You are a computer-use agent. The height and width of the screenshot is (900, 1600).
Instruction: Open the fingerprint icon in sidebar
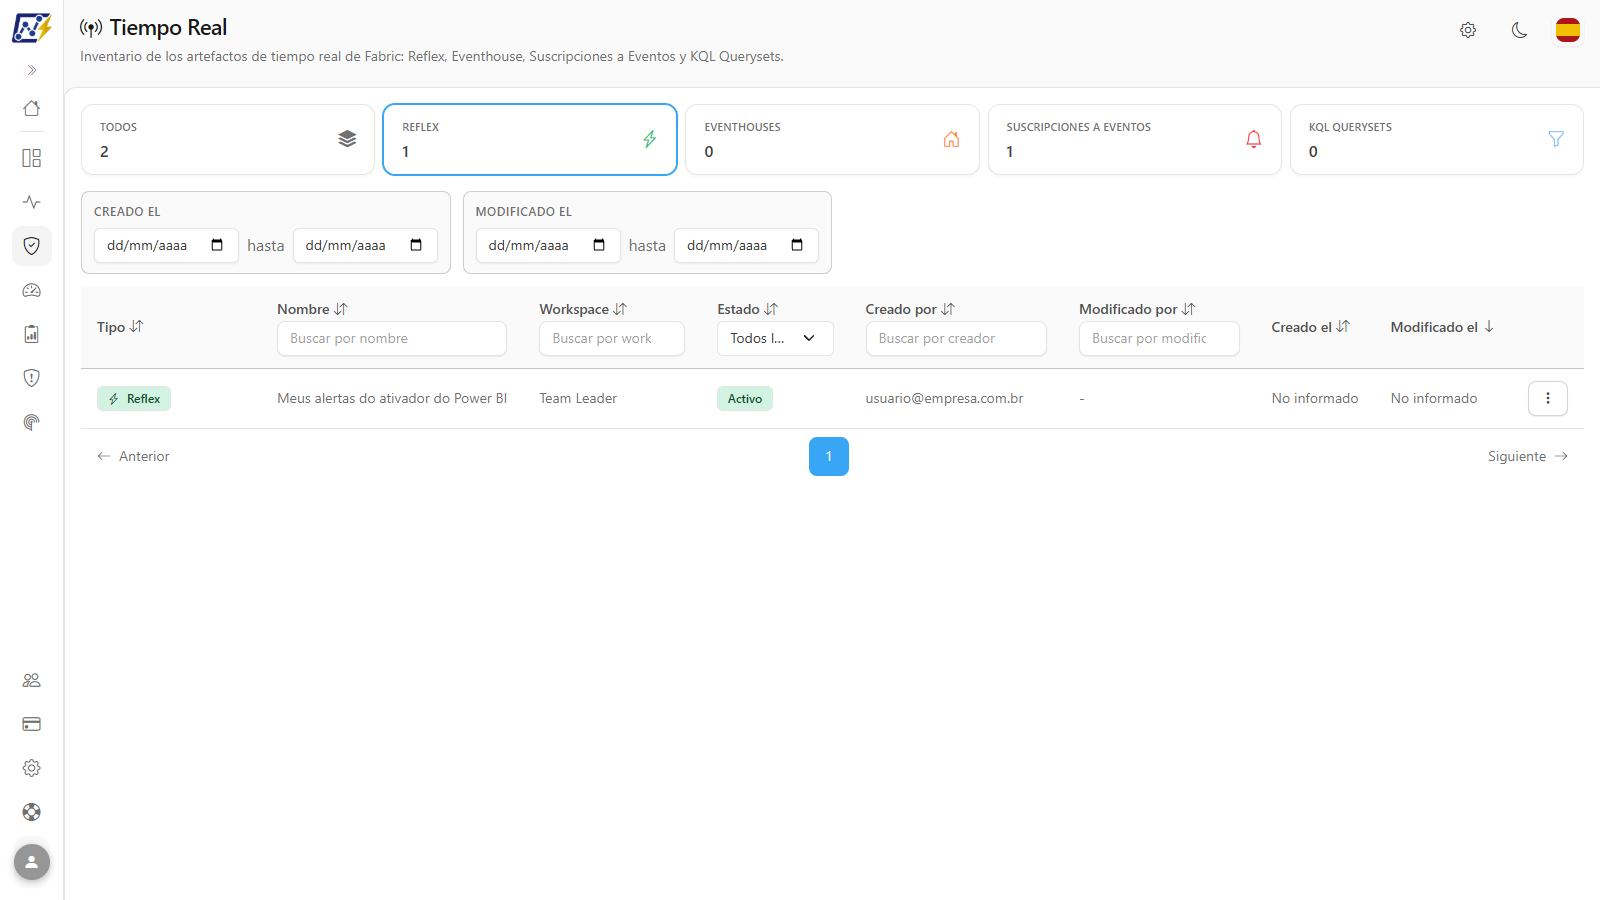pyautogui.click(x=32, y=422)
